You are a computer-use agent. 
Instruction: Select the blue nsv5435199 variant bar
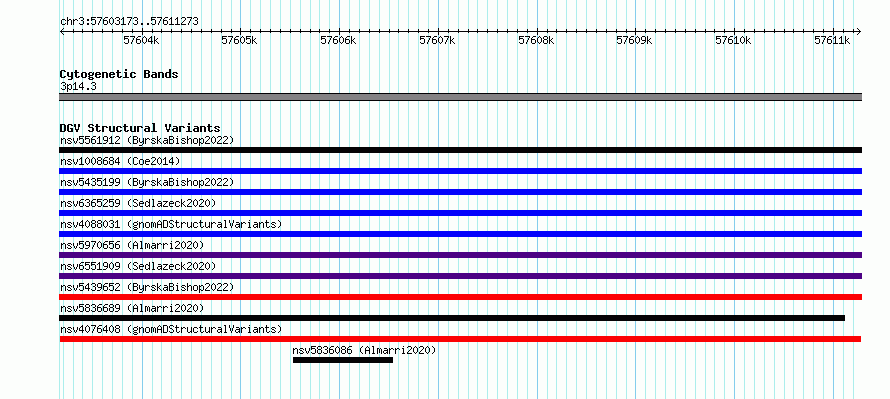pos(460,192)
